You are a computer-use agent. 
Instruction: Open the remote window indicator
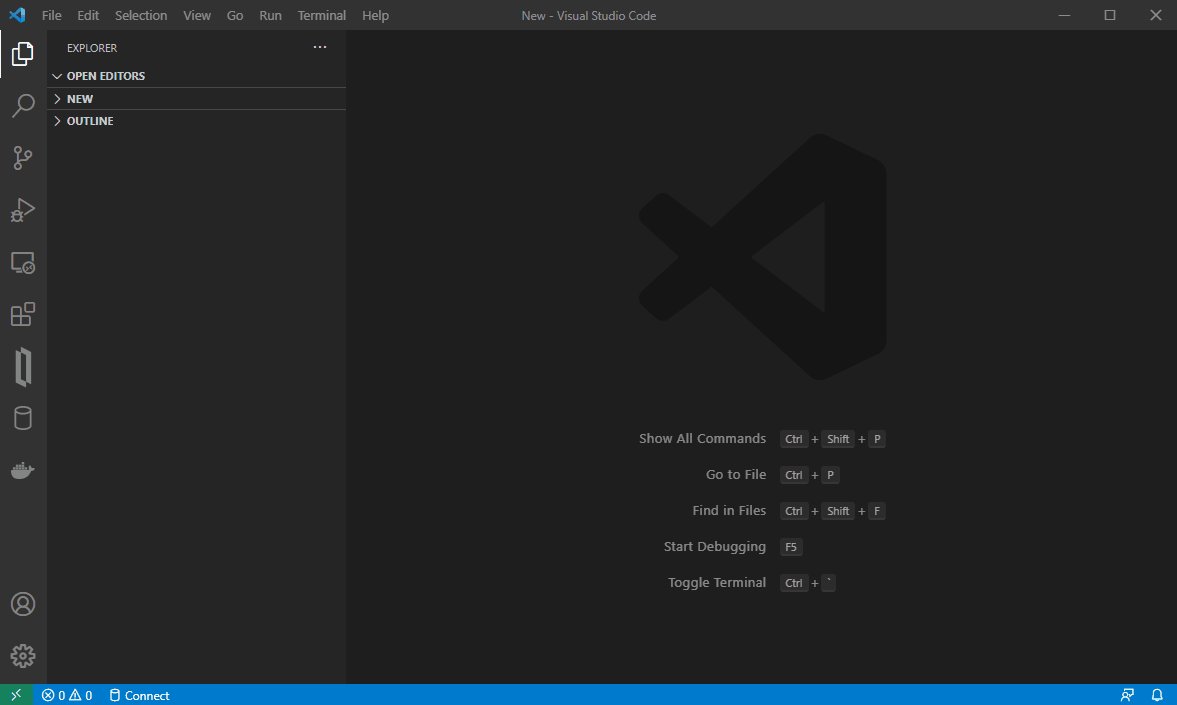[16, 695]
